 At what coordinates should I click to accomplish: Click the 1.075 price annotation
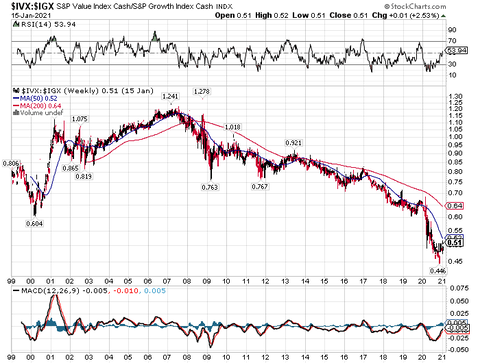(80, 119)
